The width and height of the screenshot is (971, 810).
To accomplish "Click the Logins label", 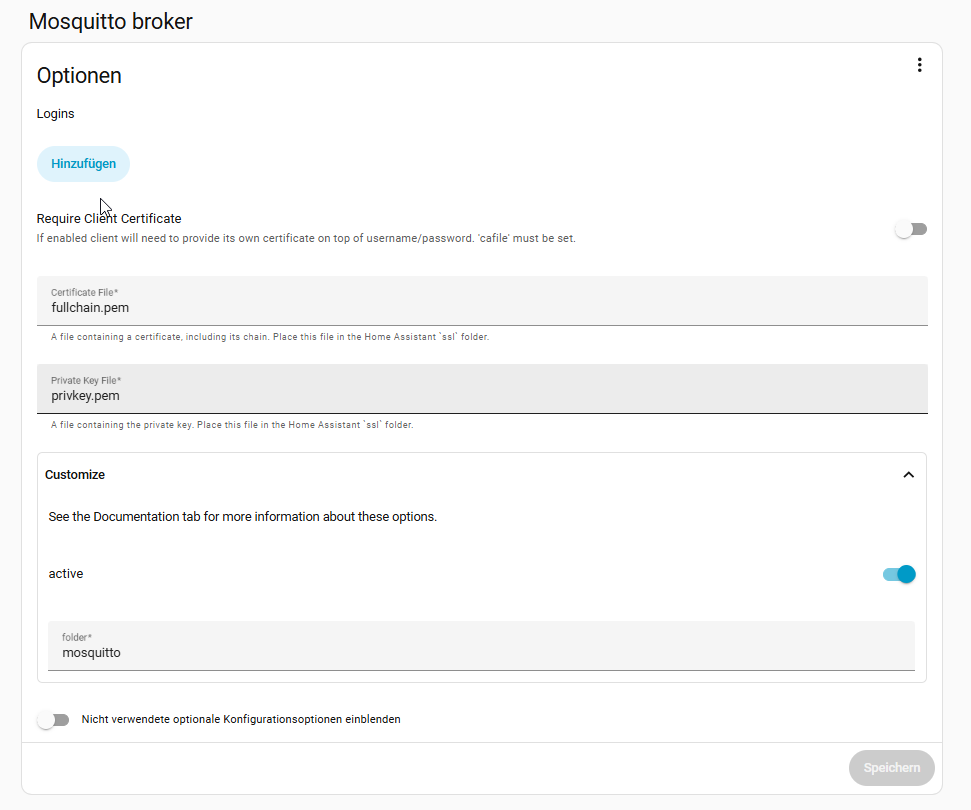I will [x=56, y=114].
